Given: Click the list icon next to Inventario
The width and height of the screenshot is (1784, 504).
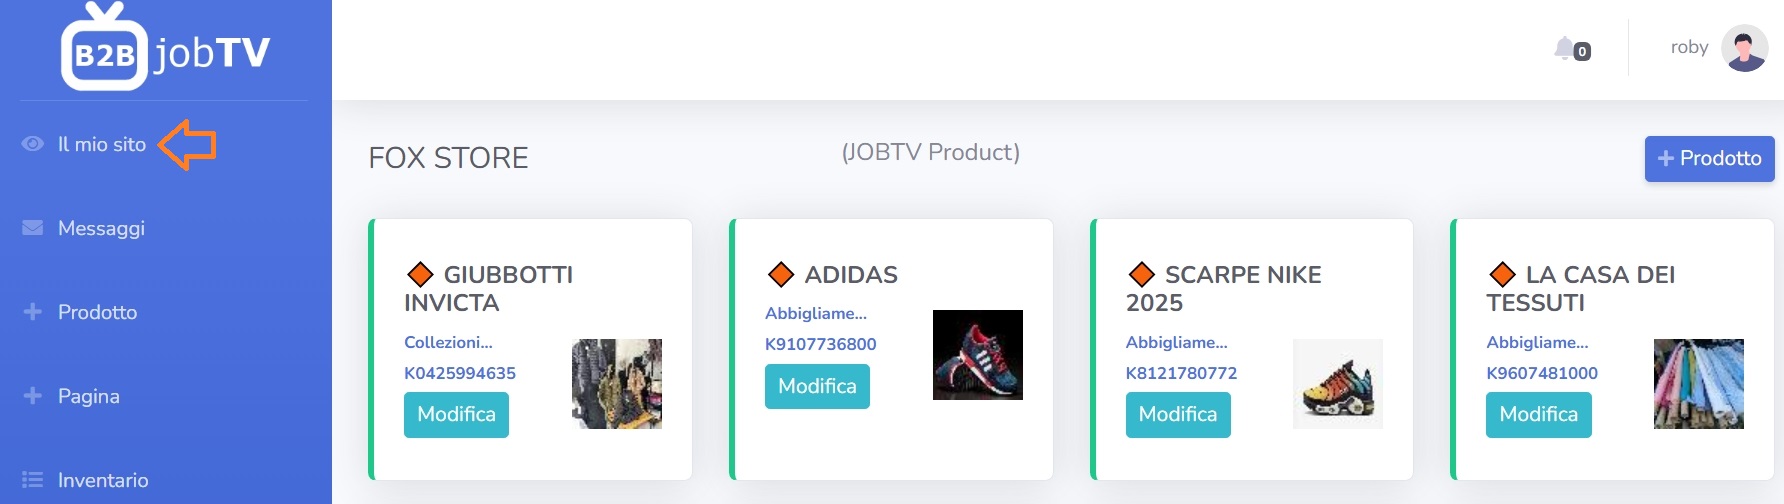Looking at the screenshot, I should pos(33,480).
